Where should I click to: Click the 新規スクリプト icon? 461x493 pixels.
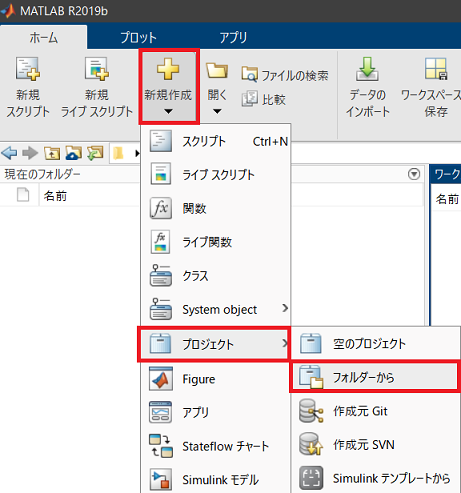[x=28, y=69]
